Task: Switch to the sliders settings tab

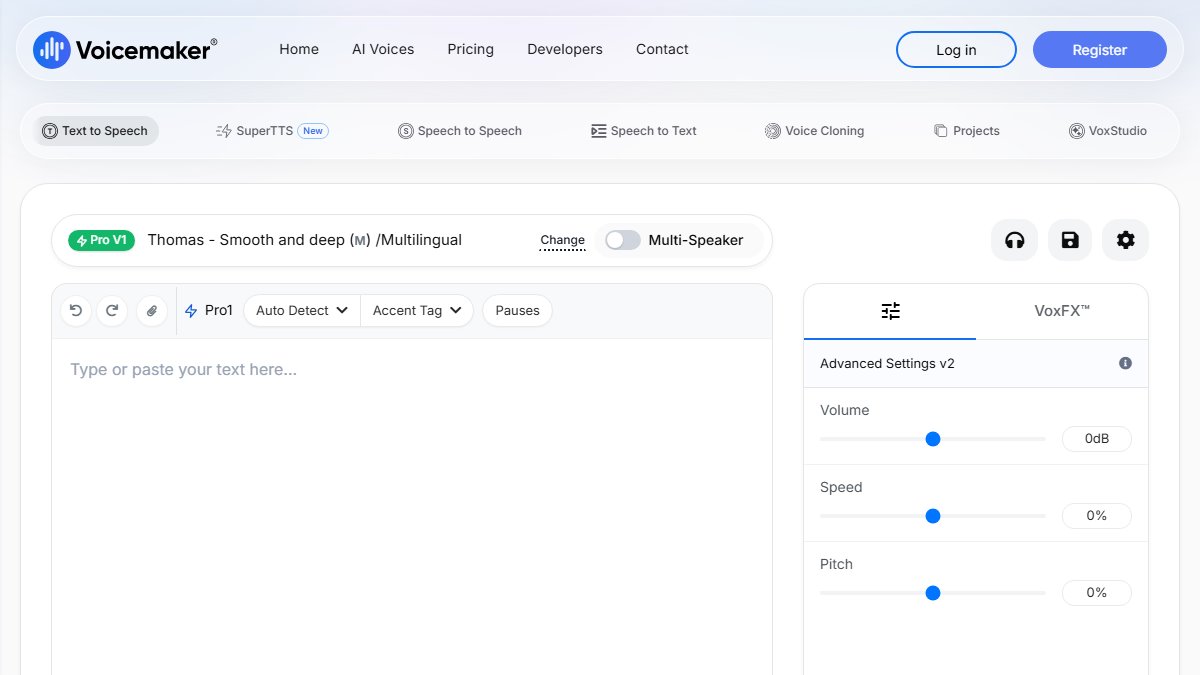Action: [890, 311]
